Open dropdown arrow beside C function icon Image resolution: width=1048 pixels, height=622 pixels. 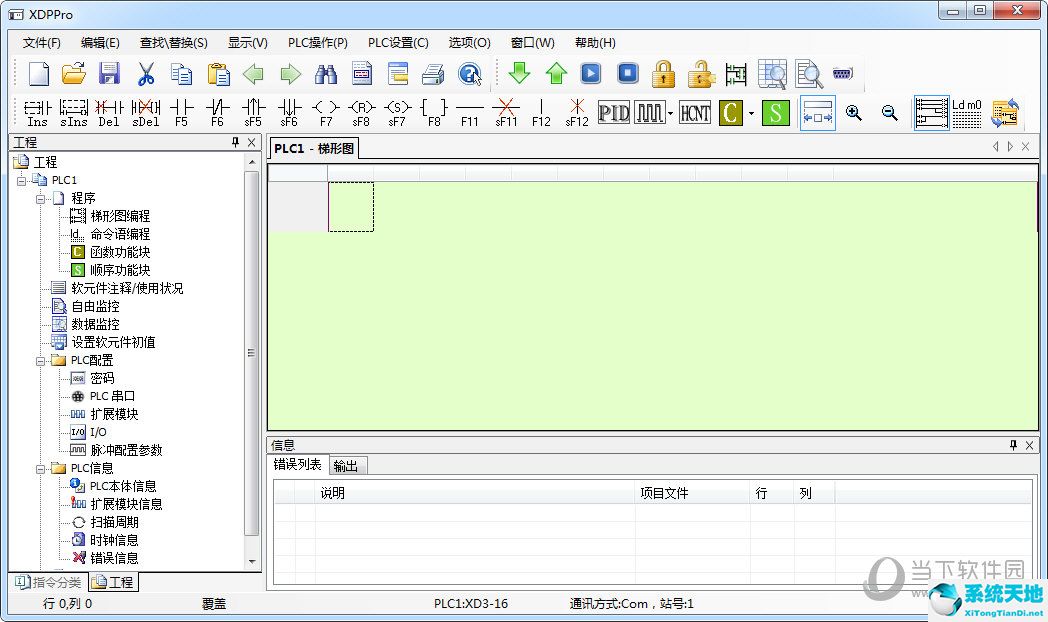[x=751, y=113]
